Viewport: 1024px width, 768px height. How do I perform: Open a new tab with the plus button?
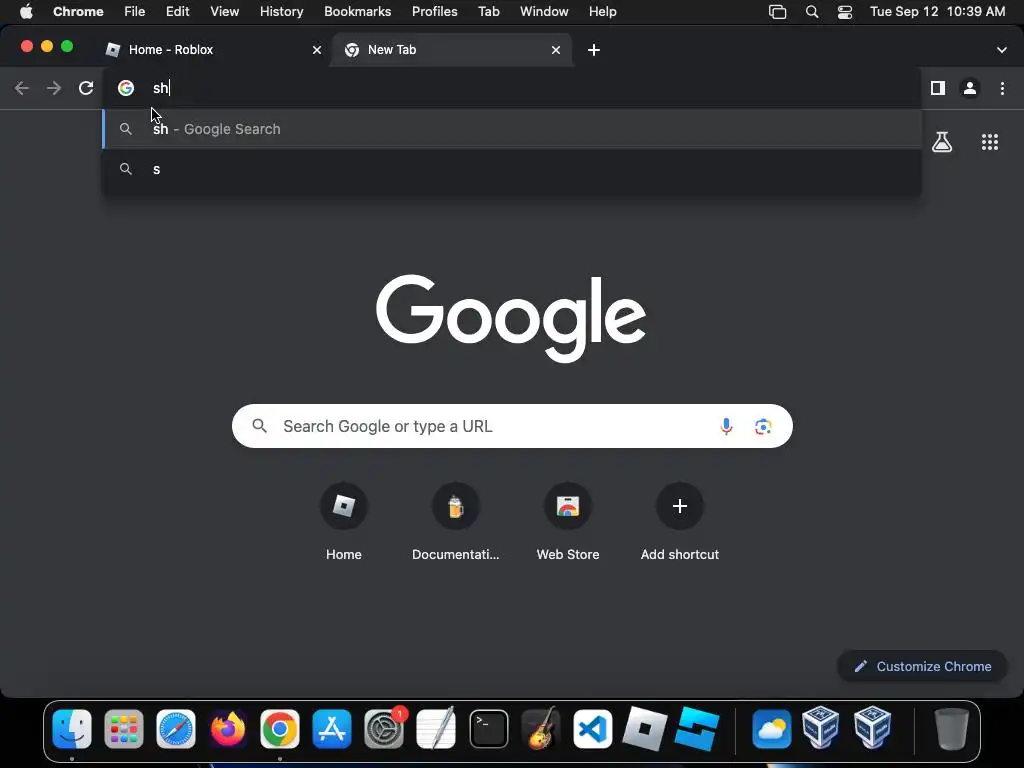tap(594, 50)
